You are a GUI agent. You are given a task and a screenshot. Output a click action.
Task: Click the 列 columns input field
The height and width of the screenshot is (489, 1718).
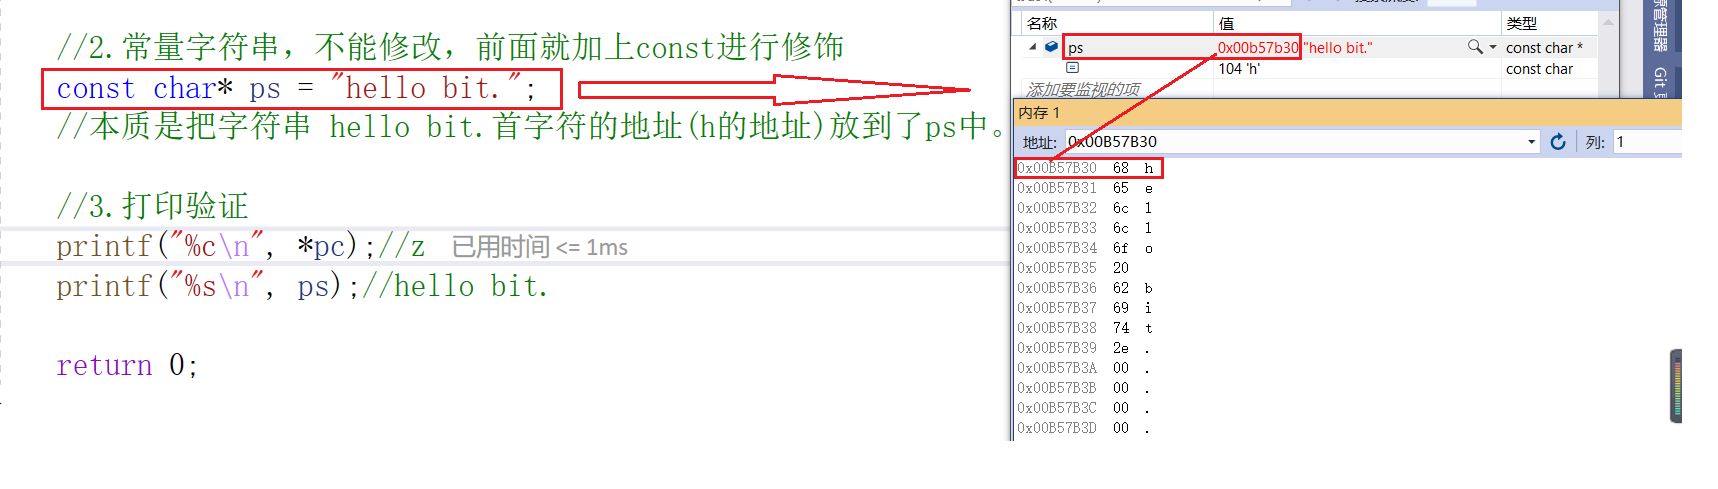[x=1647, y=142]
